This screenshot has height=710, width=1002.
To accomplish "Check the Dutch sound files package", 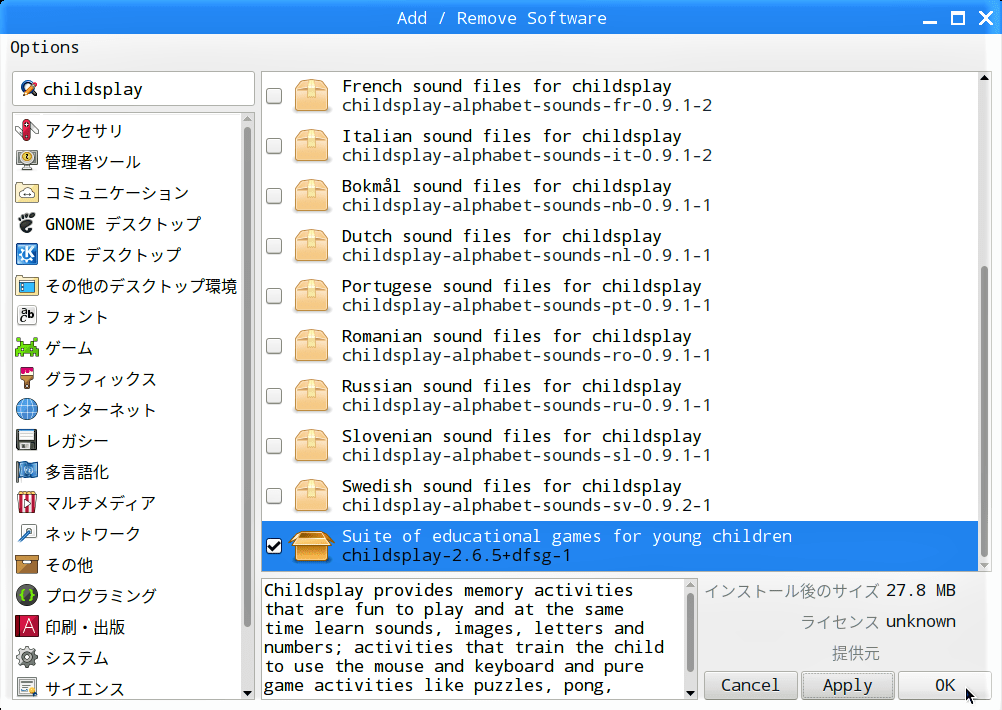I will click(274, 245).
